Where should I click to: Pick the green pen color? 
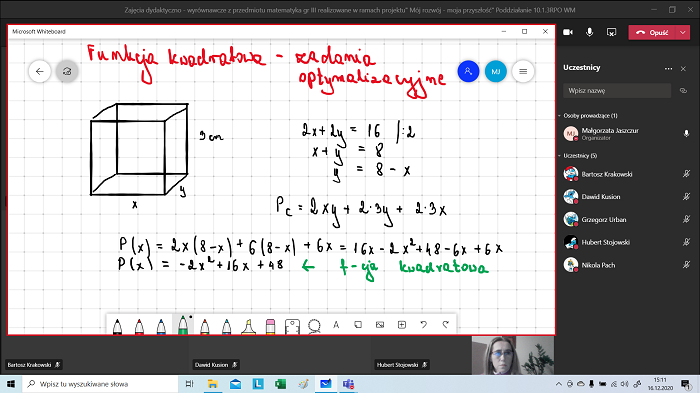(183, 326)
